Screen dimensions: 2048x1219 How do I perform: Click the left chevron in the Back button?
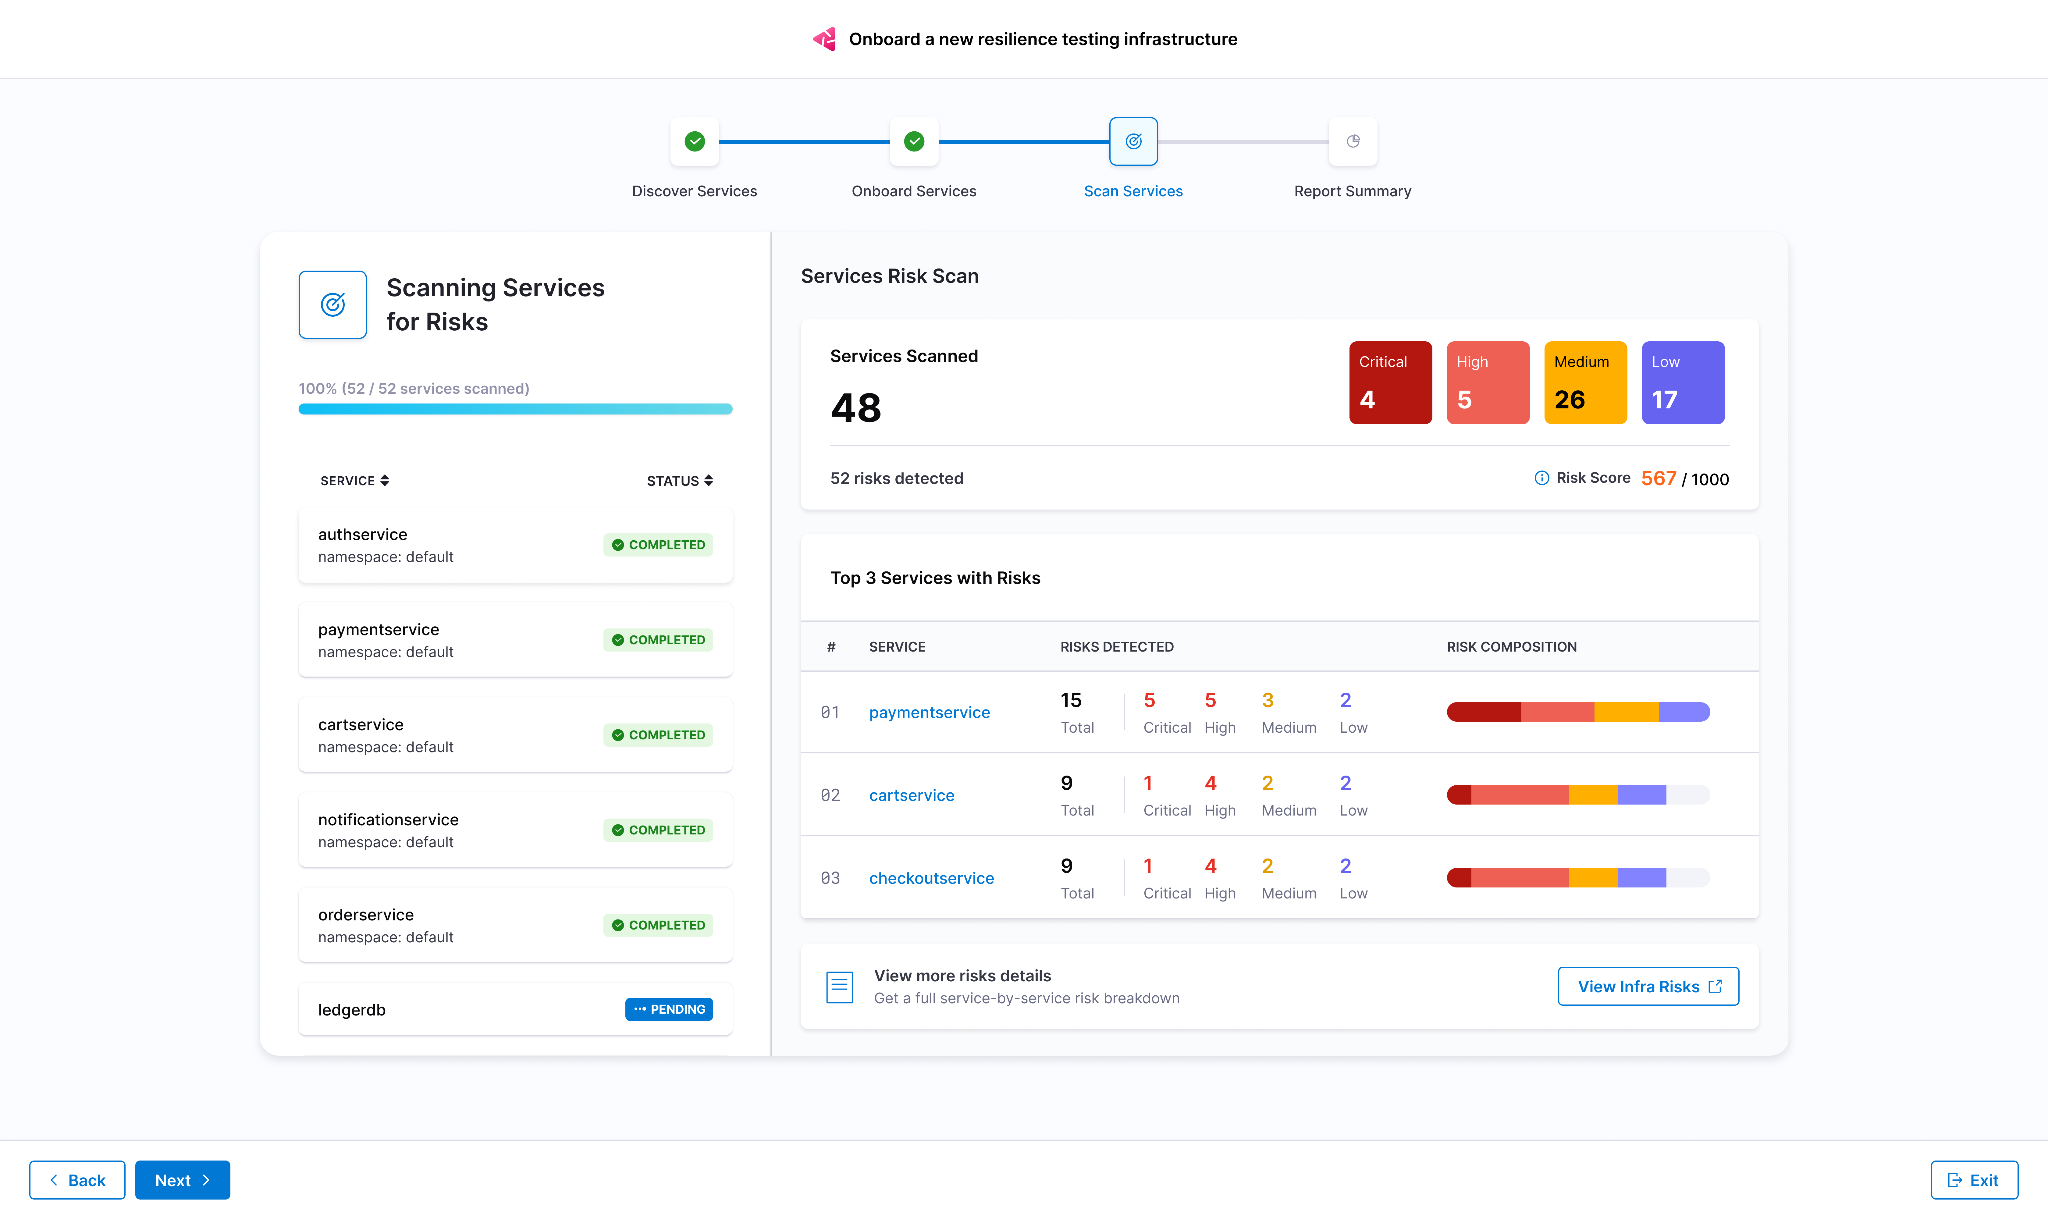pyautogui.click(x=54, y=1180)
